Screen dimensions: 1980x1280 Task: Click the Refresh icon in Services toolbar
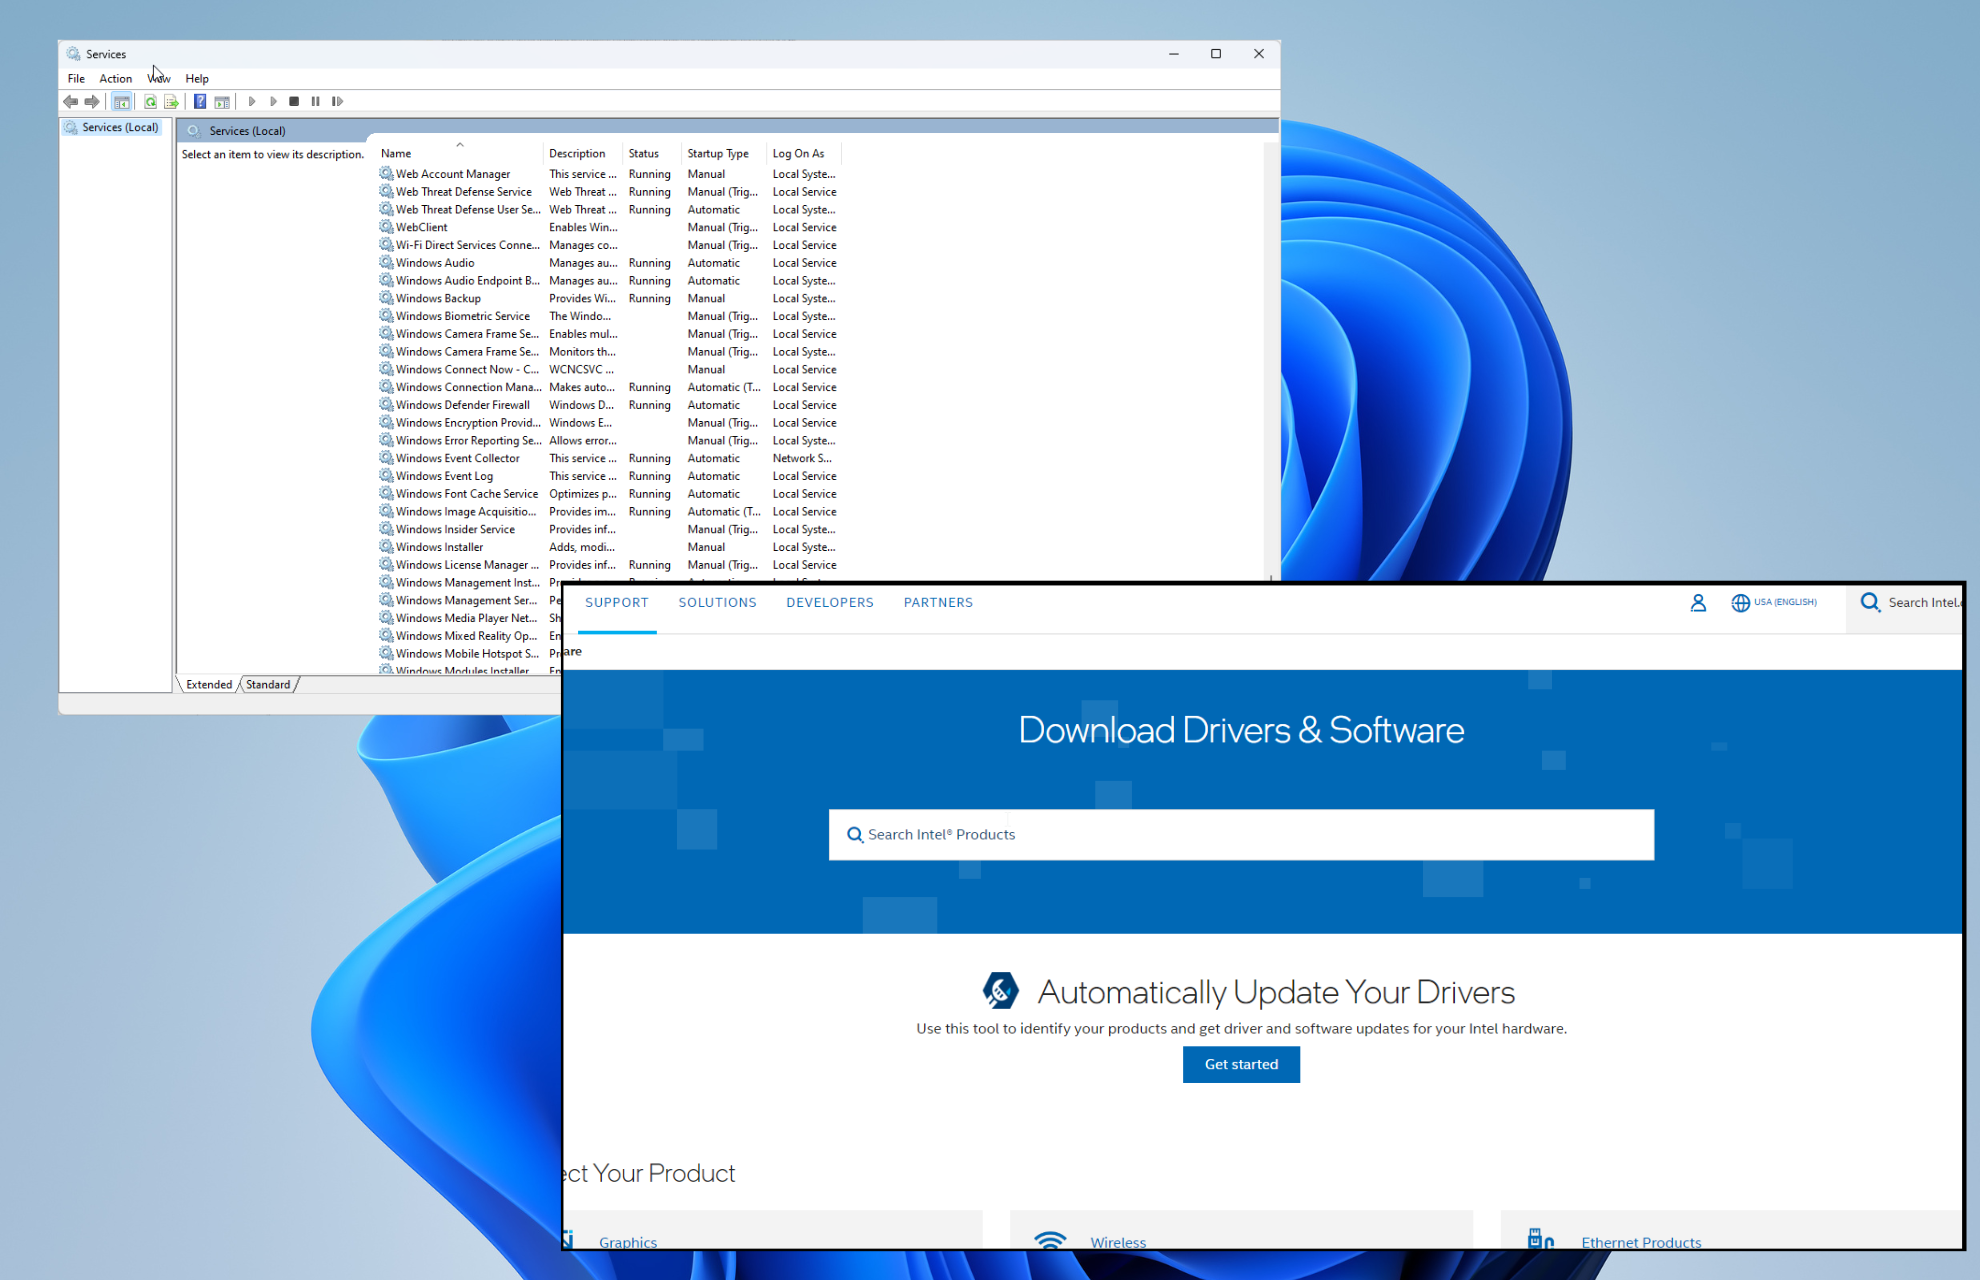(x=150, y=101)
